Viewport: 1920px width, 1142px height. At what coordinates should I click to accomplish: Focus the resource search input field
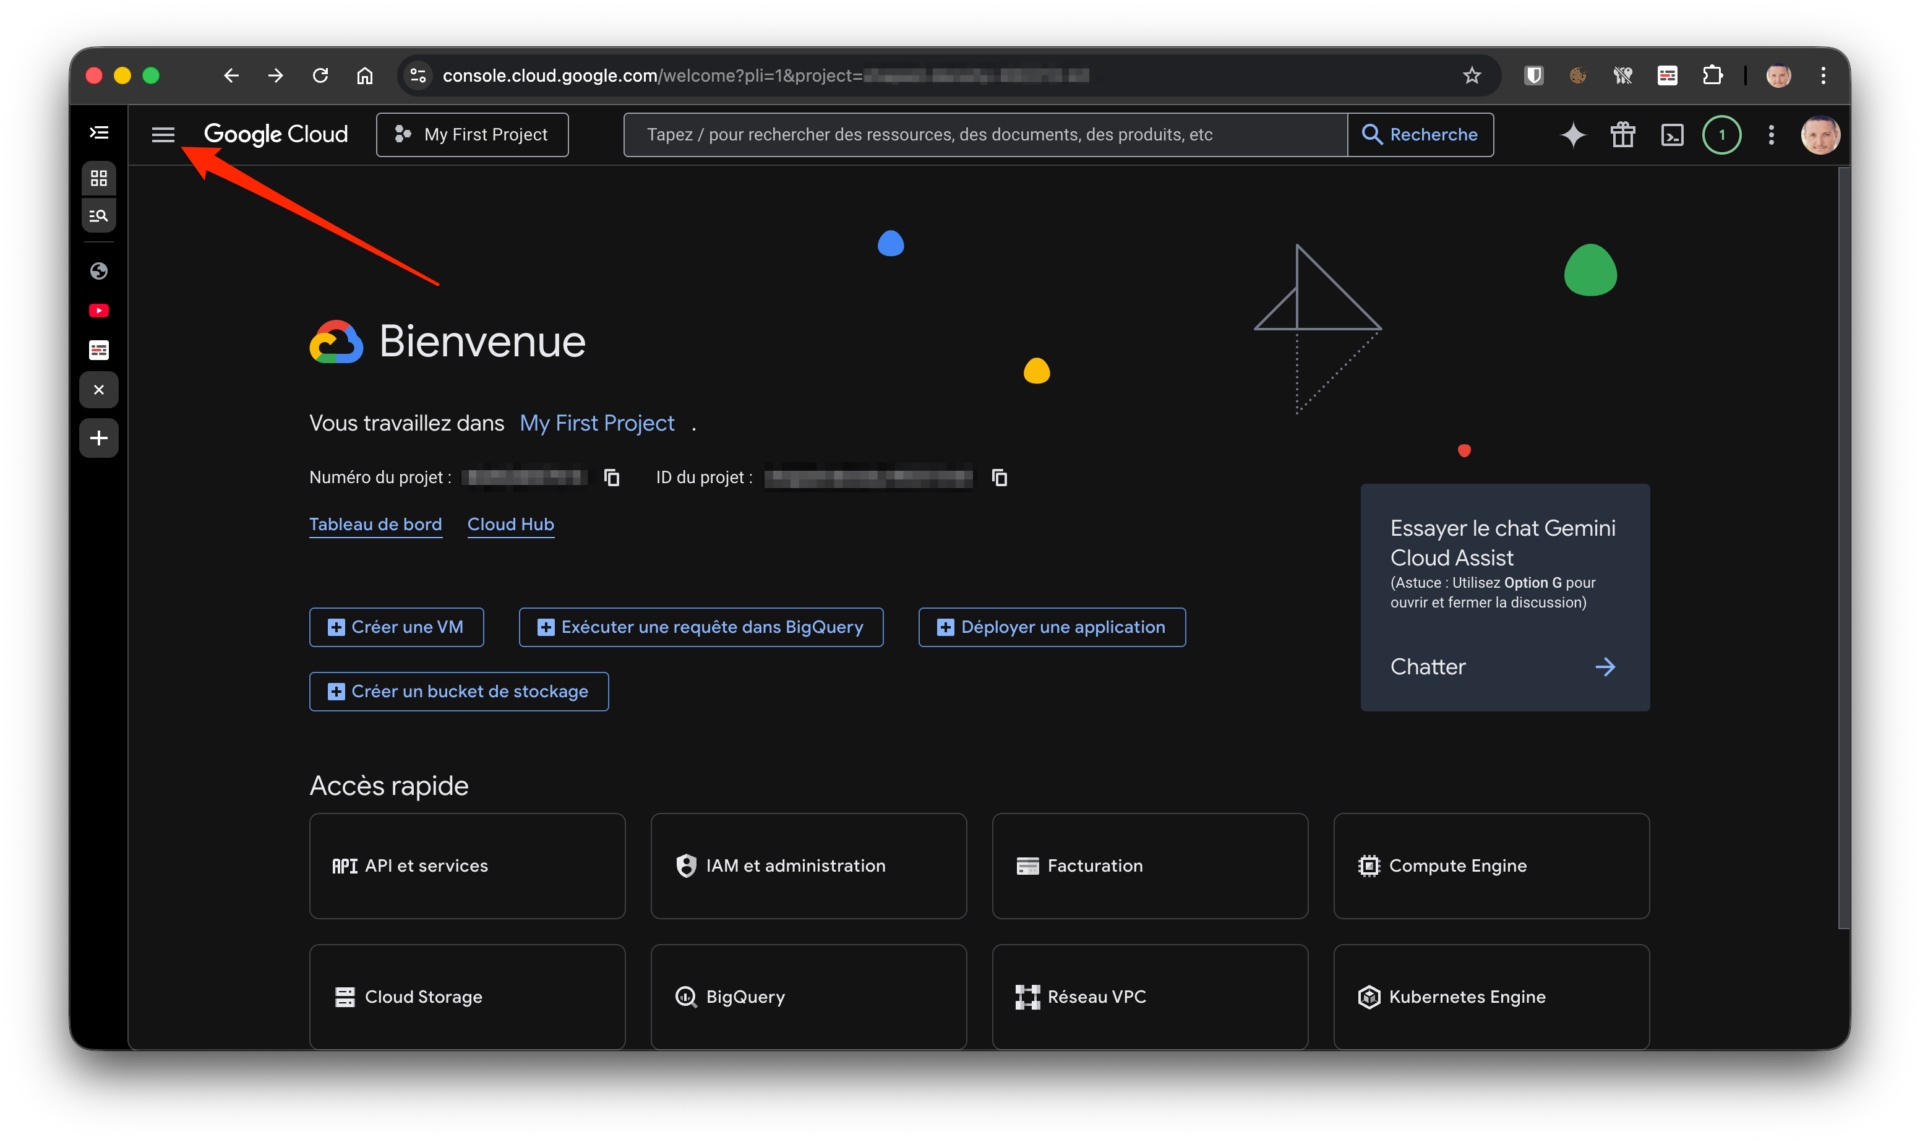coord(985,134)
